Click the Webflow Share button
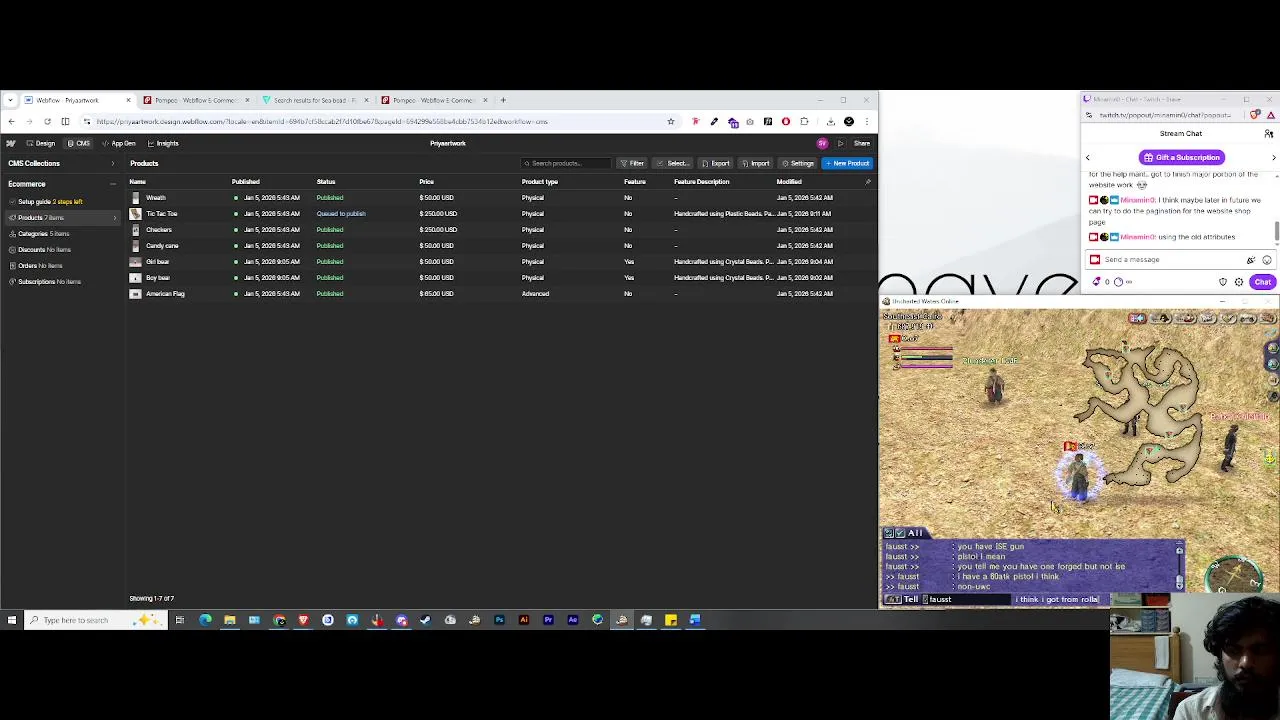Viewport: 1280px width, 720px height. [x=862, y=143]
